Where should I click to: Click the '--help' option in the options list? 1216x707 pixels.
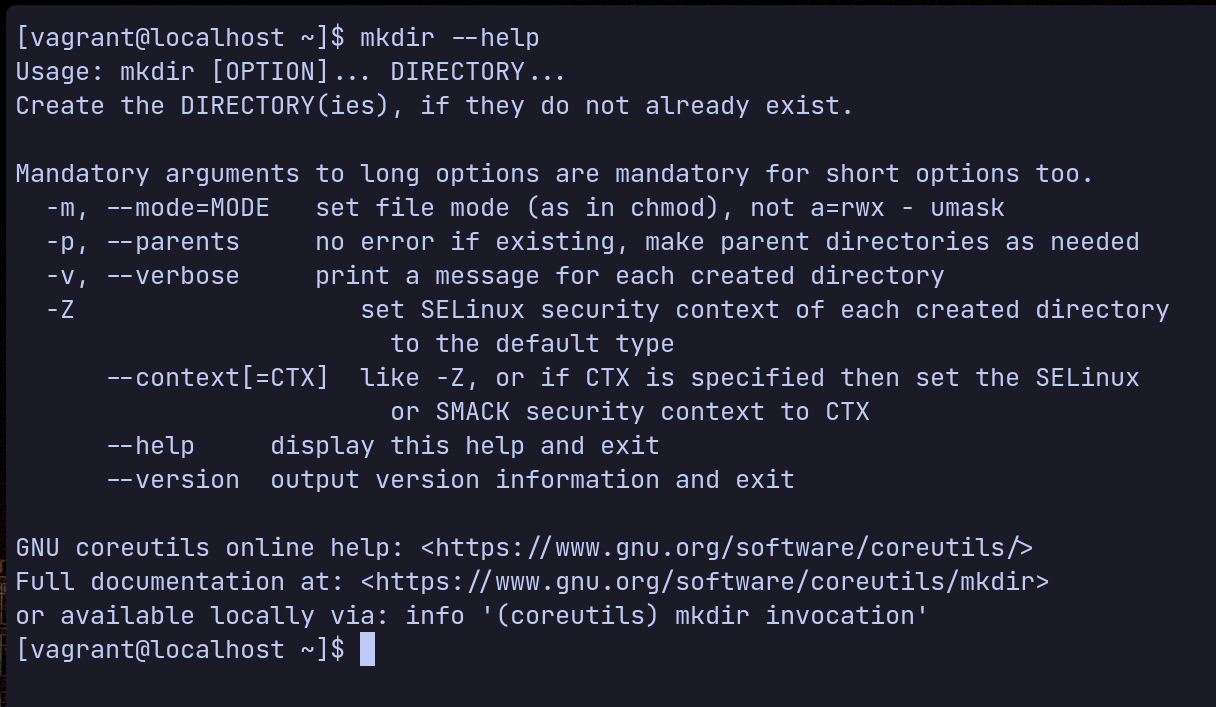click(150, 446)
